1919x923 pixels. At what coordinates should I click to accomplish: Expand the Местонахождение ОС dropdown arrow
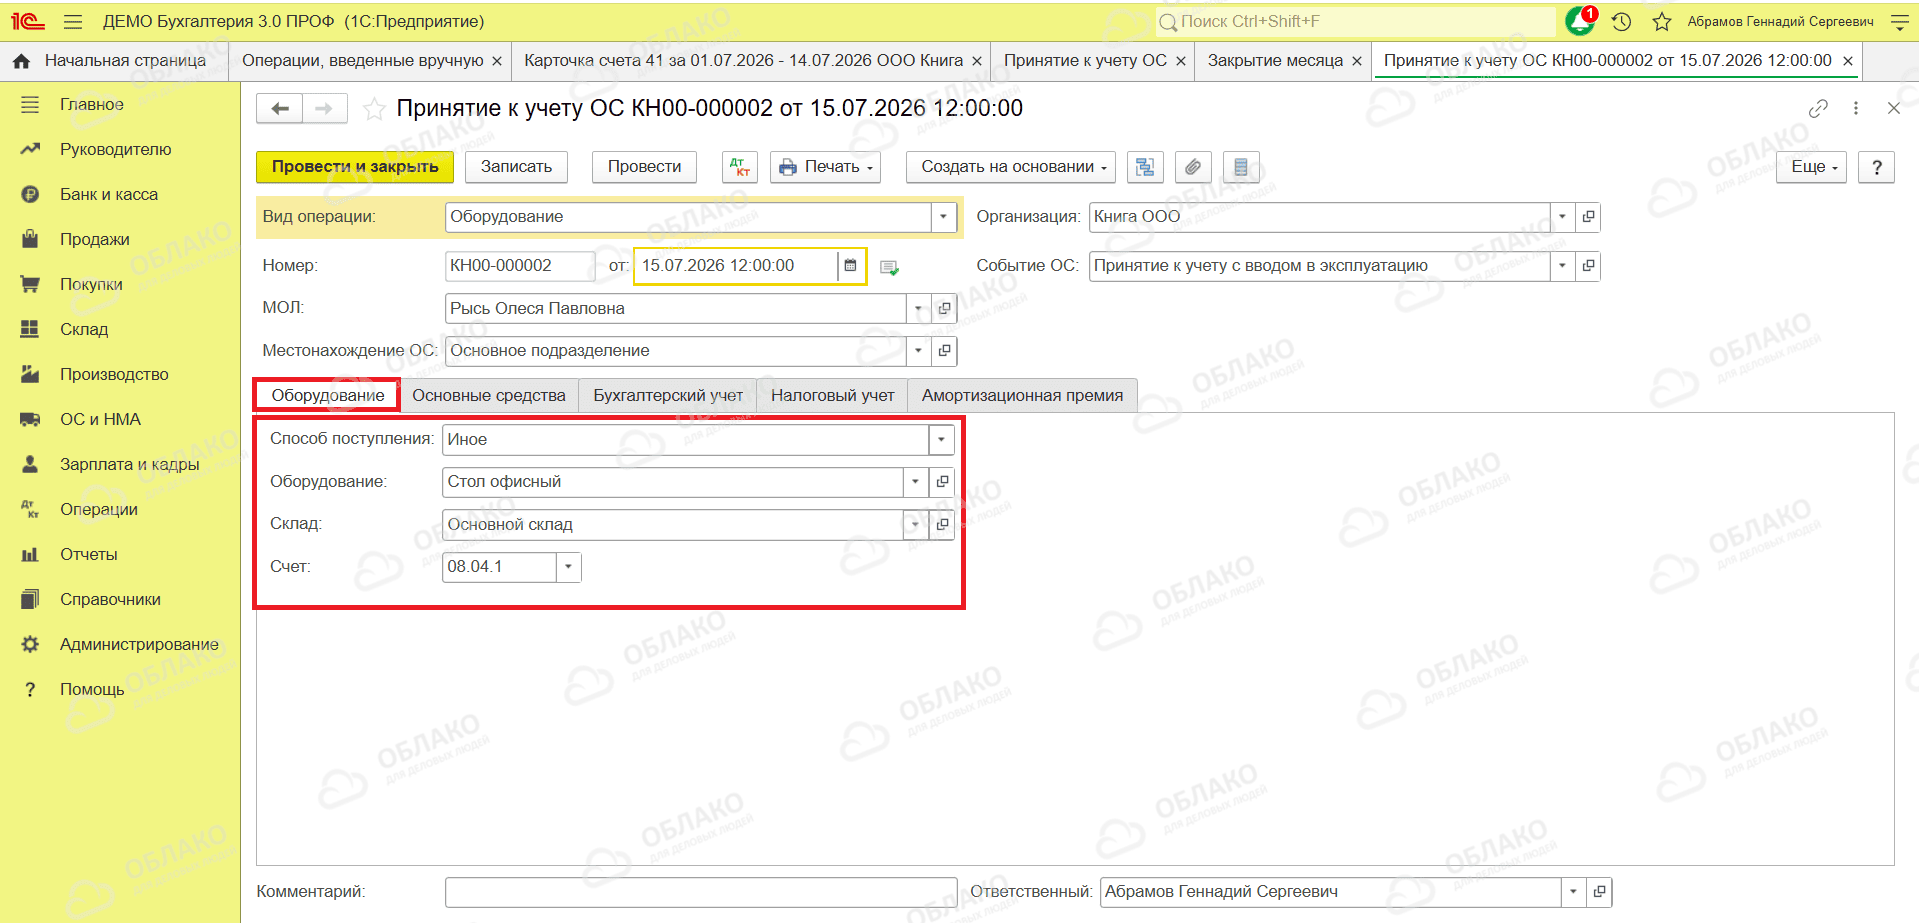[918, 351]
